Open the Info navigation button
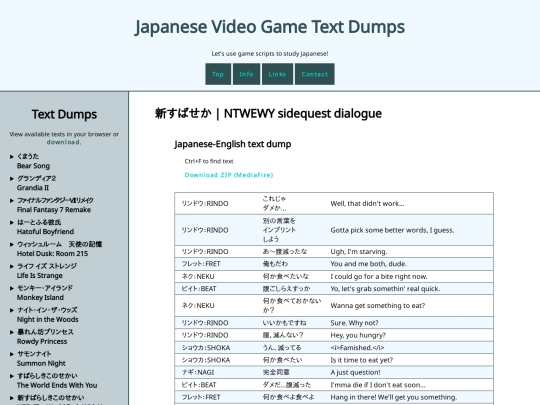540x405 pixels. pyautogui.click(x=246, y=74)
